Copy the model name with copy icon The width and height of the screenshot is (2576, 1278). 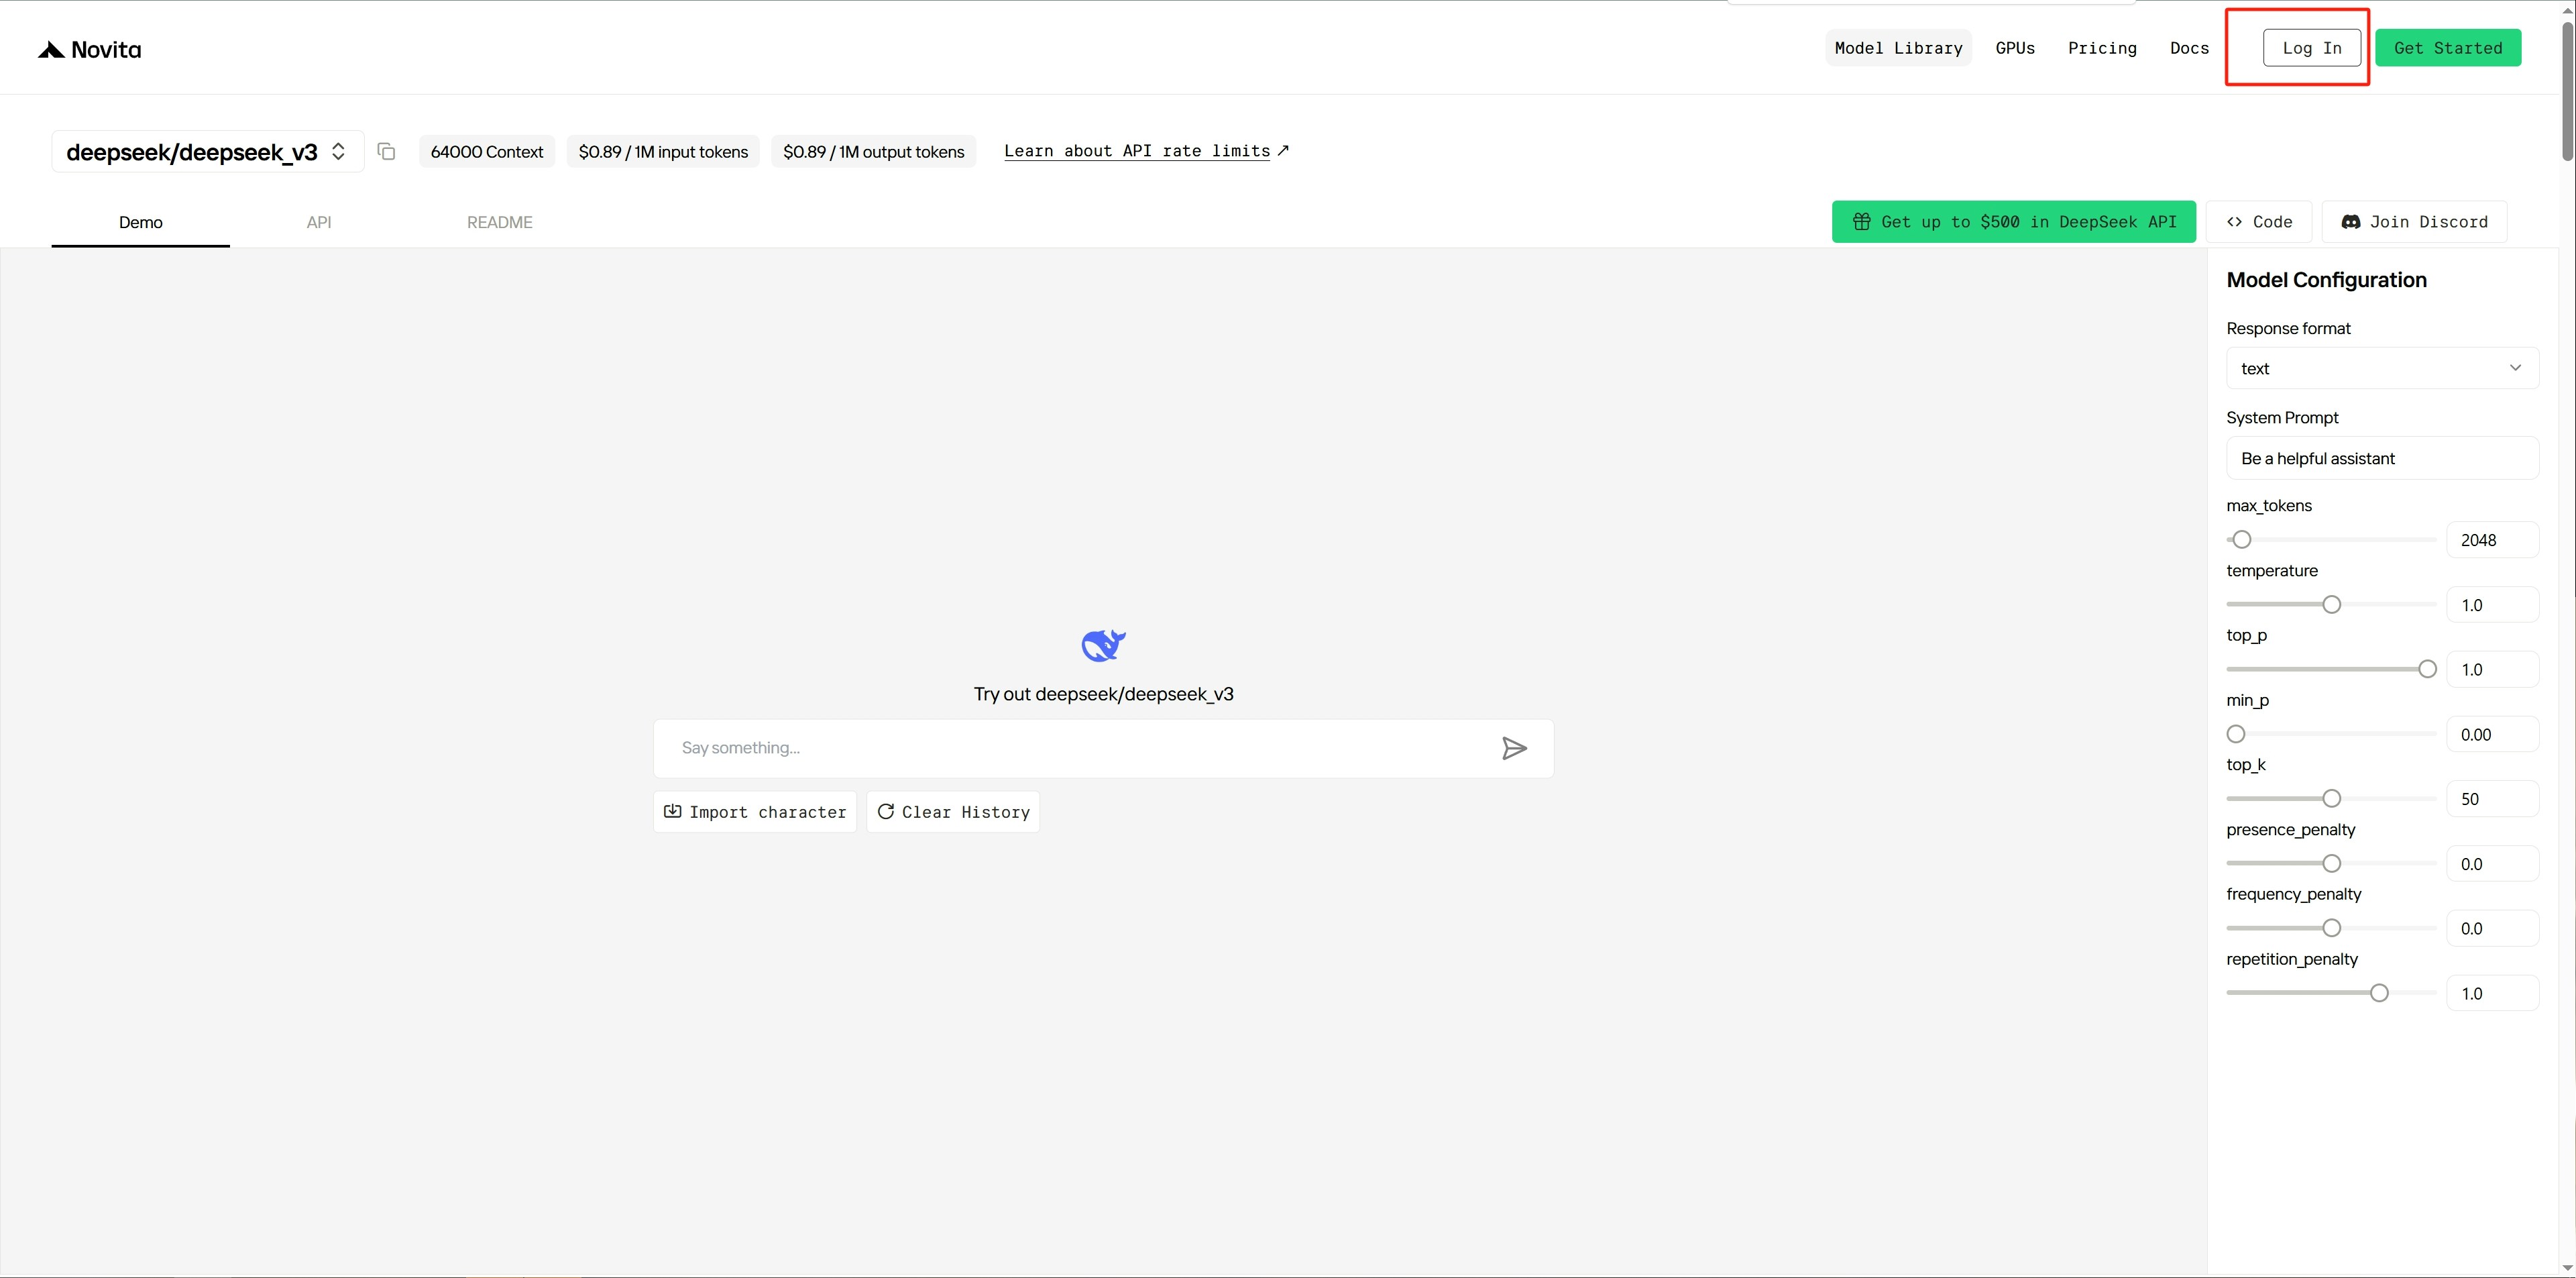coord(386,151)
